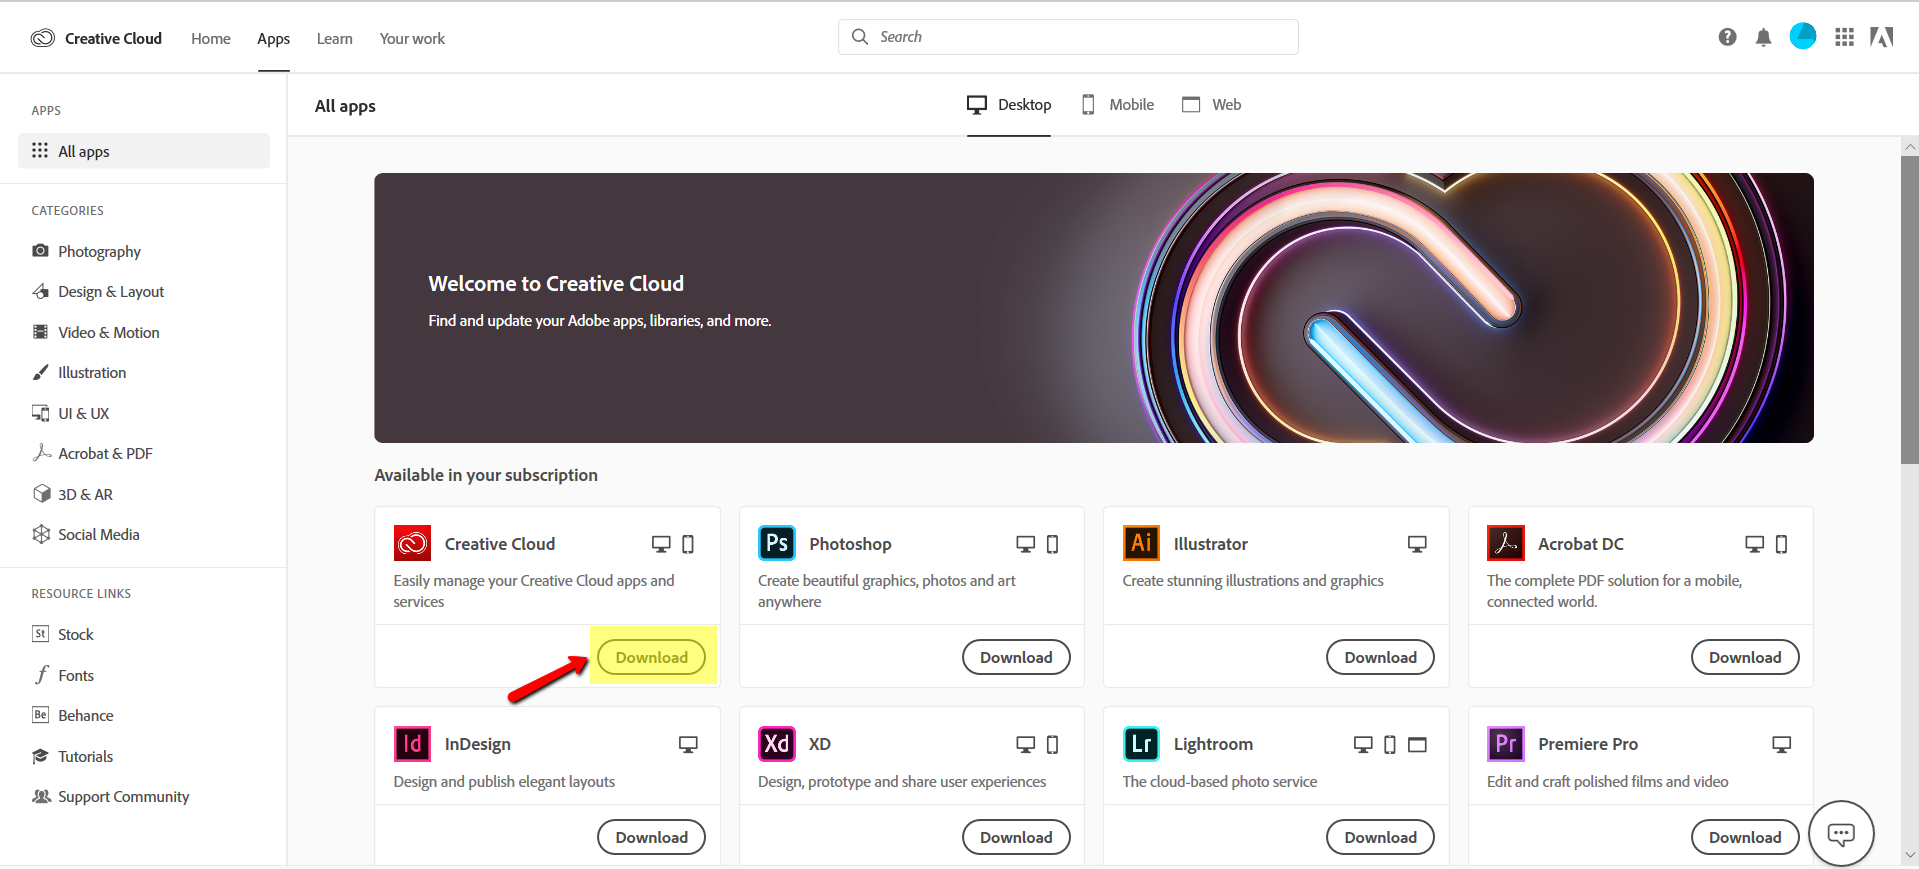Click the Illustrator Ai icon
1919x869 pixels.
(1141, 543)
